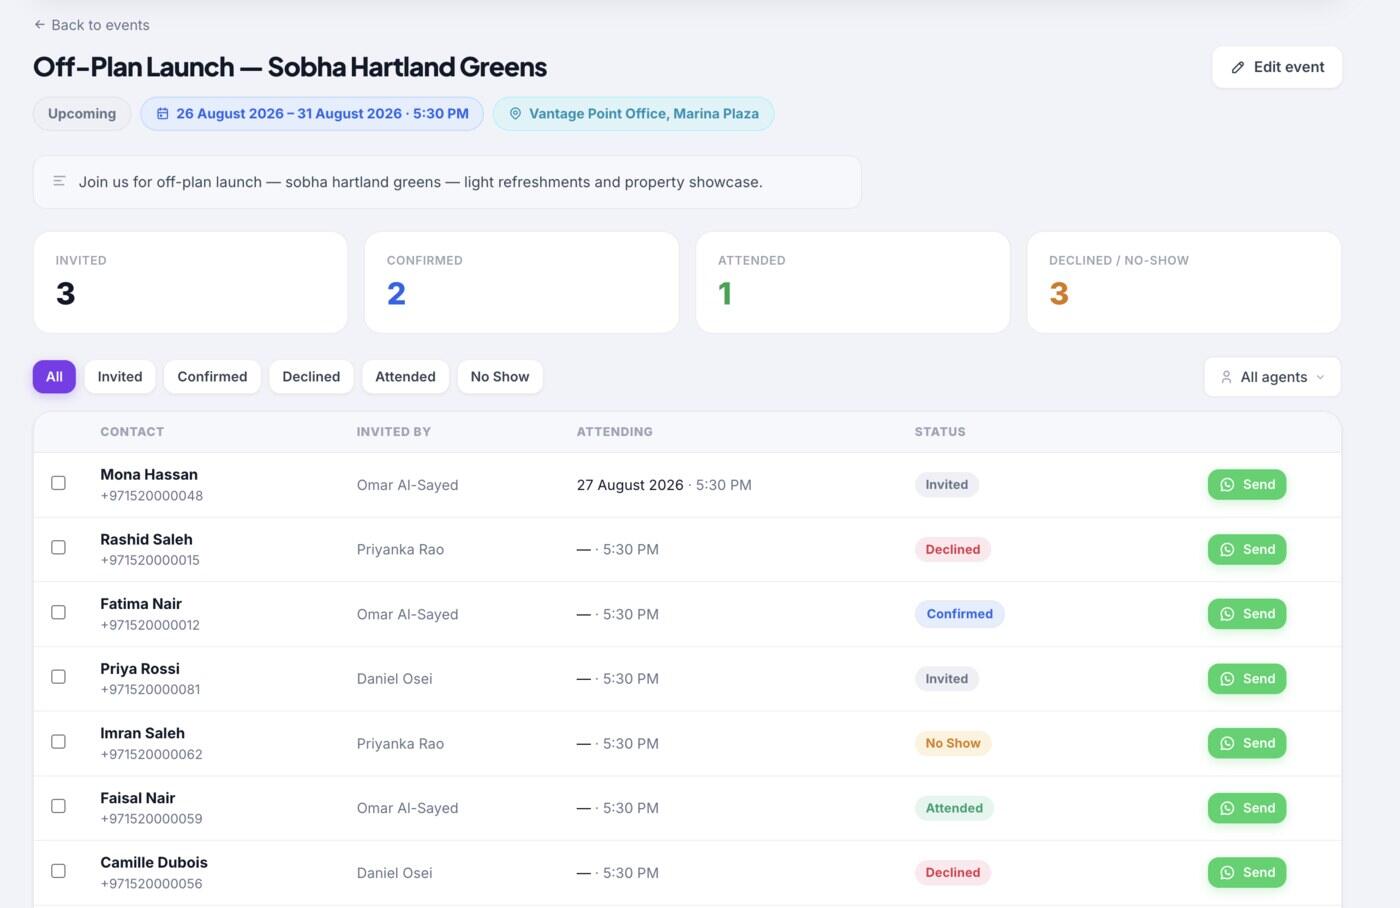Switch to the Confirmed filter tab
The image size is (1400, 908).
[x=212, y=377]
